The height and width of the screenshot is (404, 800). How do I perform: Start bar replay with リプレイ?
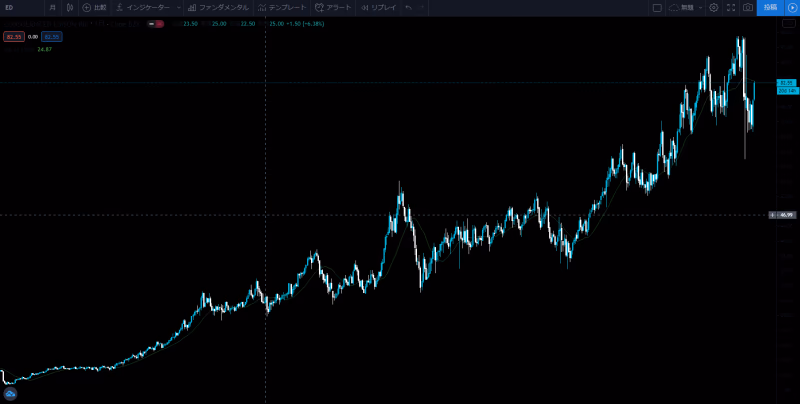click(x=379, y=7)
